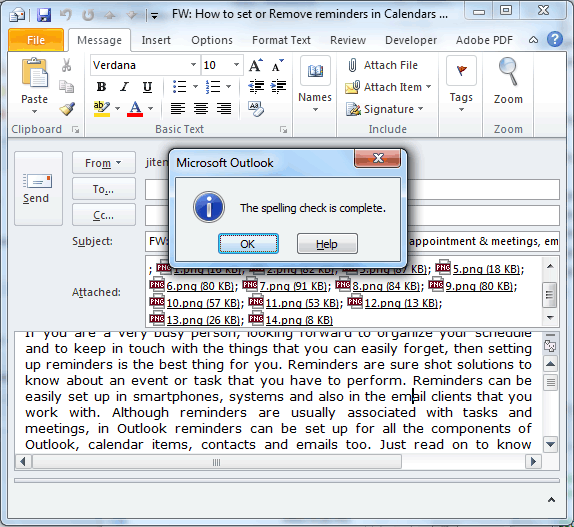The width and height of the screenshot is (574, 527).
Task: Toggle Bold formatting
Action: pyautogui.click(x=101, y=87)
